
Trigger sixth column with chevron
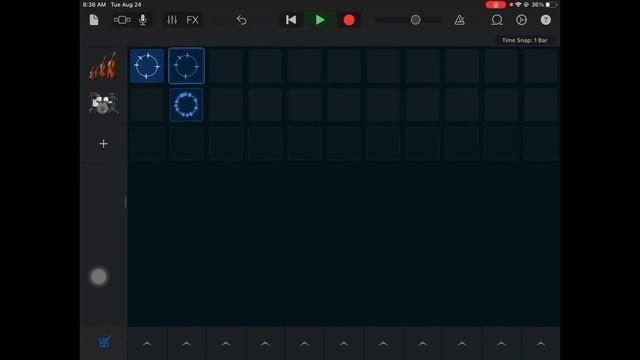point(344,344)
